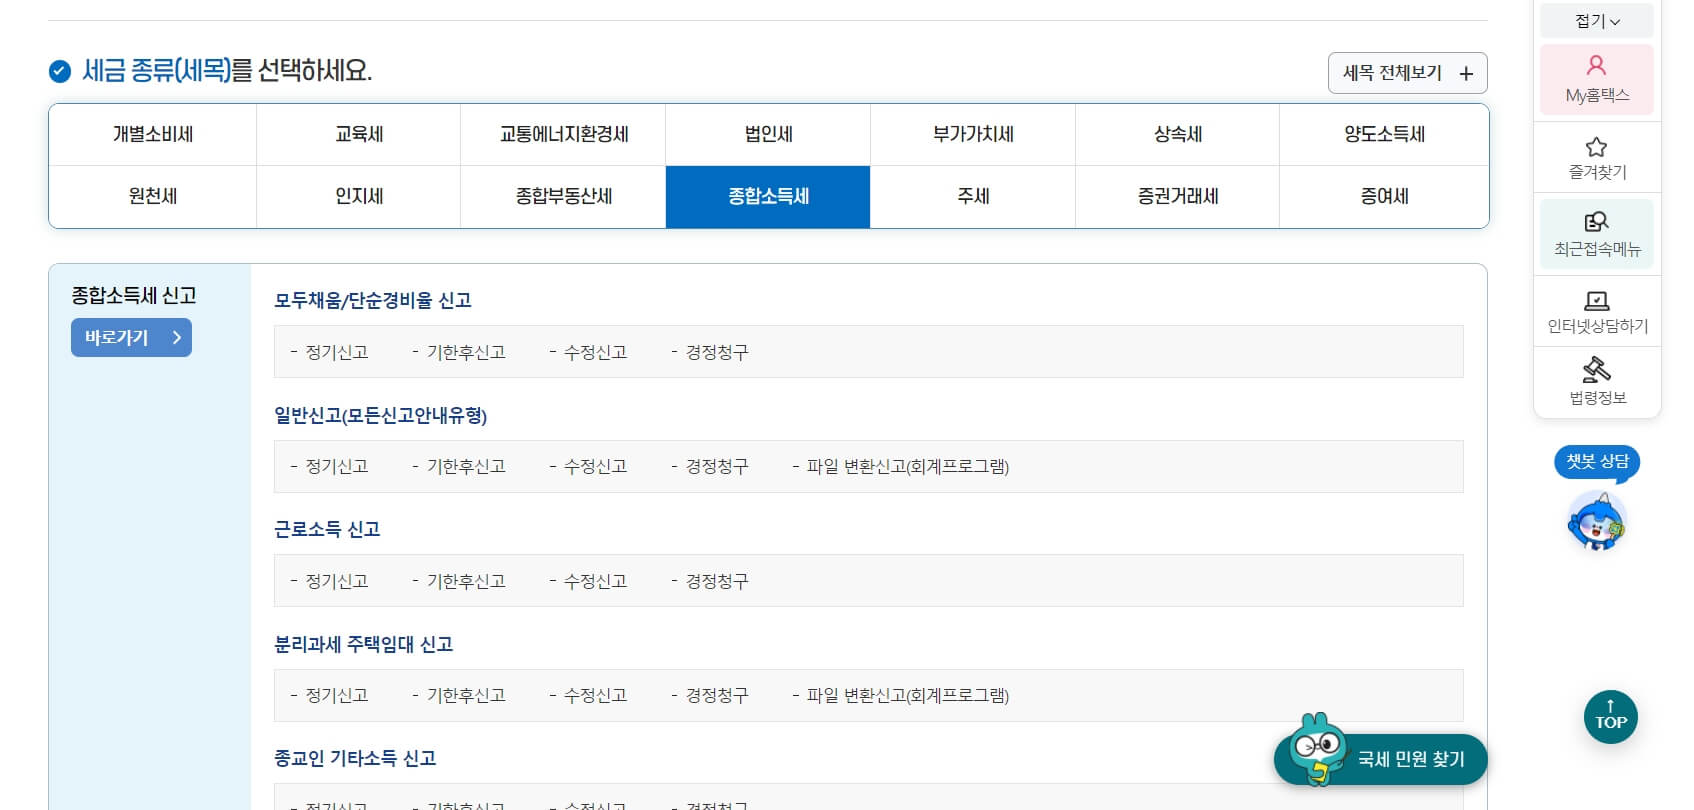The width and height of the screenshot is (1694, 810).
Task: Open 즐겨찾기 star icon
Action: (x=1596, y=147)
